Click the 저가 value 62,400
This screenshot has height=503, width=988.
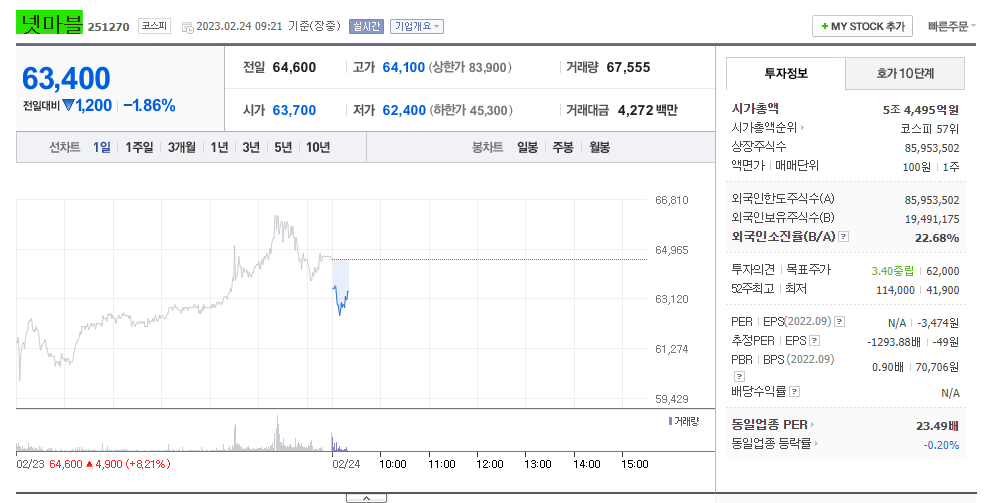point(404,110)
